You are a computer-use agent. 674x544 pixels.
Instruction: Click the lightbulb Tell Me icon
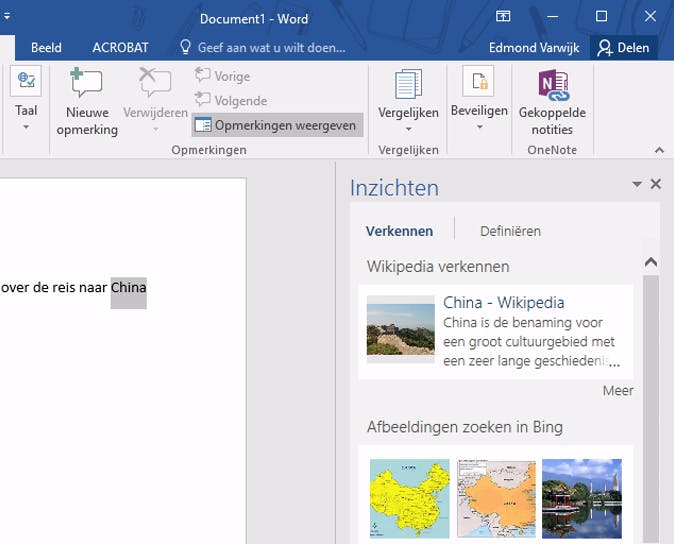pos(185,47)
